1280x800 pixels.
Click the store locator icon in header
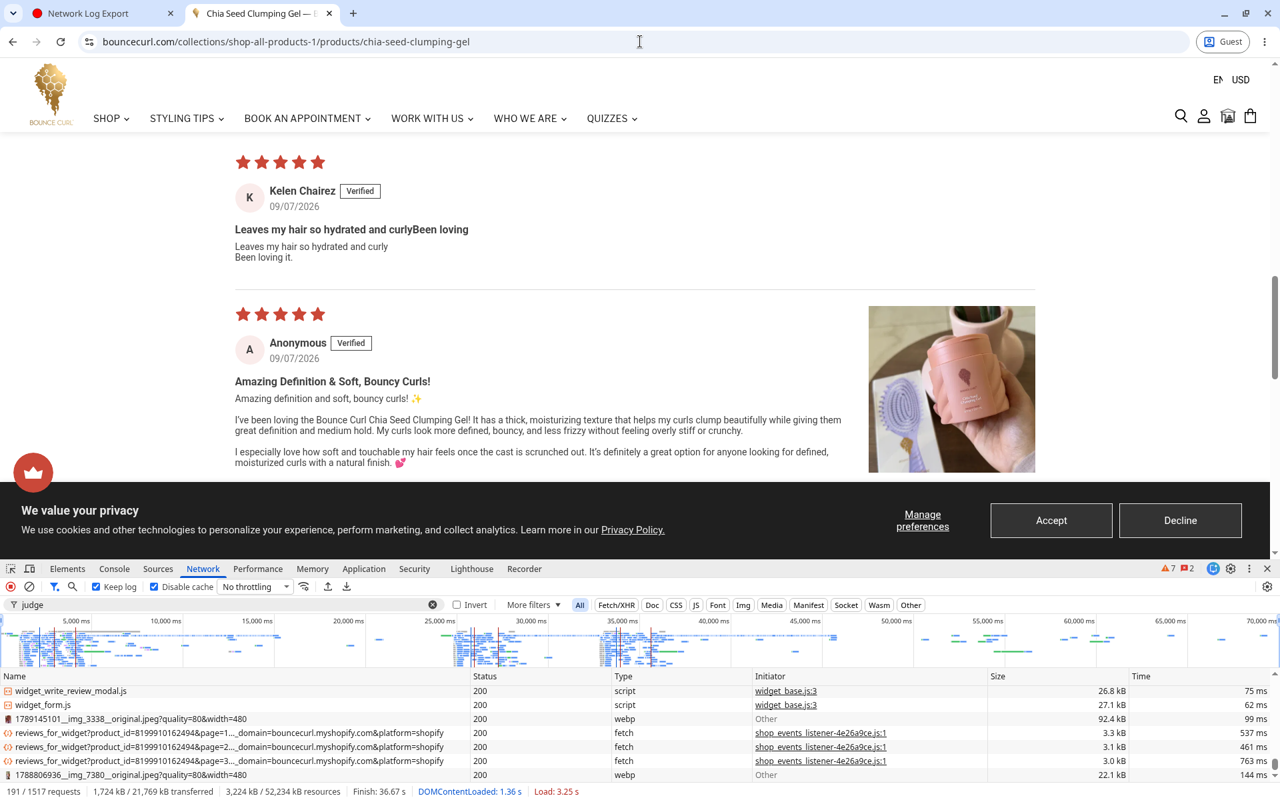coord(1228,116)
